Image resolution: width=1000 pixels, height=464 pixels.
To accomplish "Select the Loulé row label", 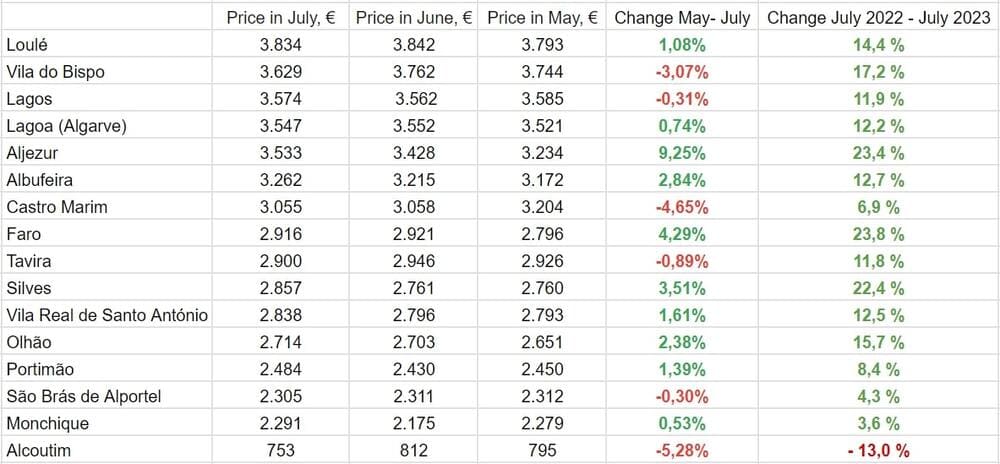I will (x=27, y=45).
